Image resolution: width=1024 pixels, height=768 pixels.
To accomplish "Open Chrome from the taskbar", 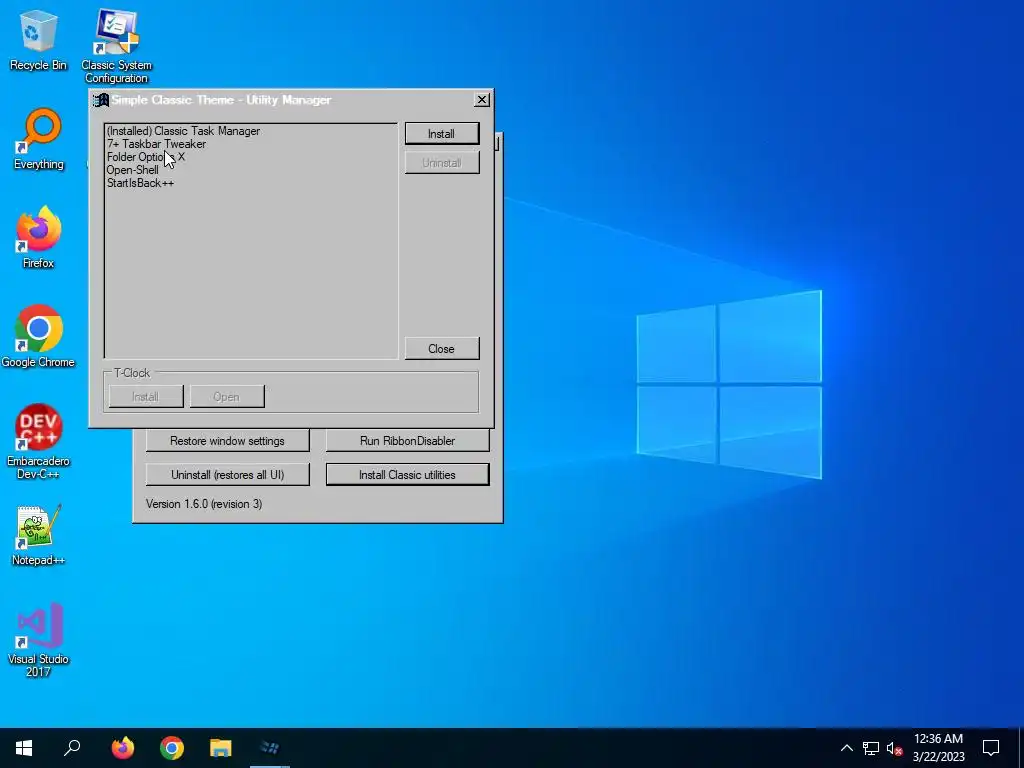I will [x=172, y=748].
